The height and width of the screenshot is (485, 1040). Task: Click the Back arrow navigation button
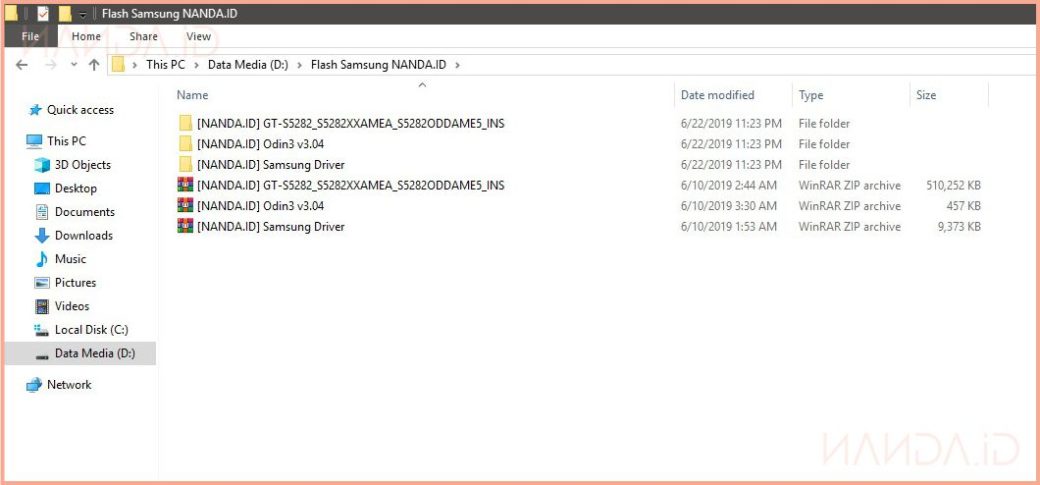[23, 65]
